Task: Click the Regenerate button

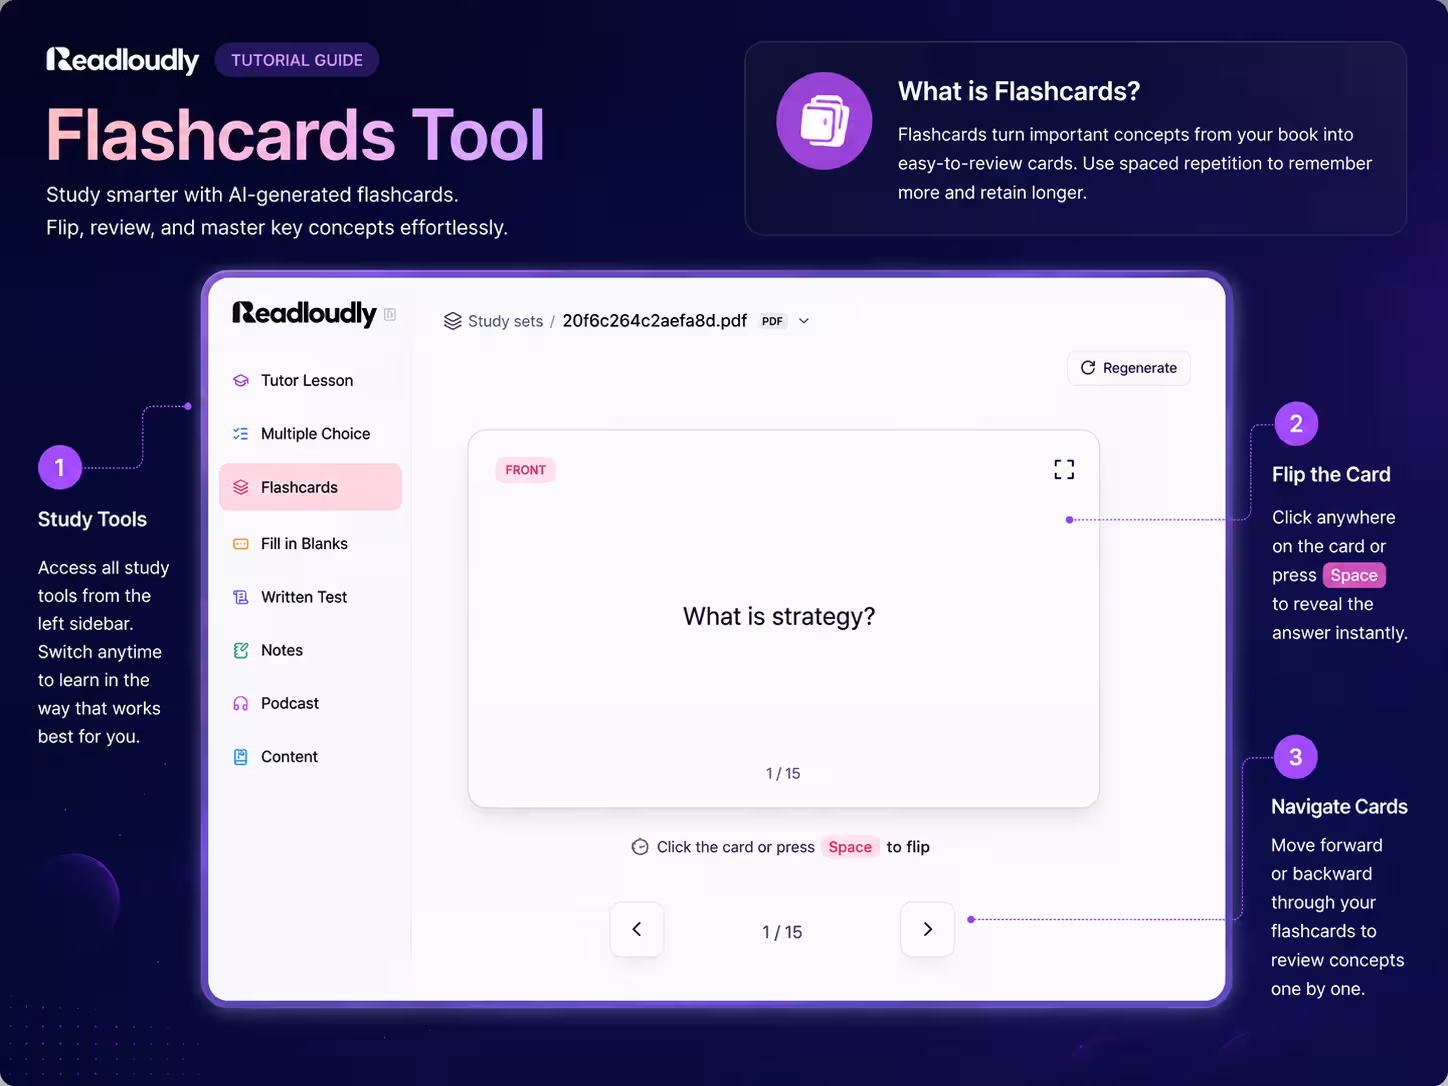Action: [x=1129, y=368]
